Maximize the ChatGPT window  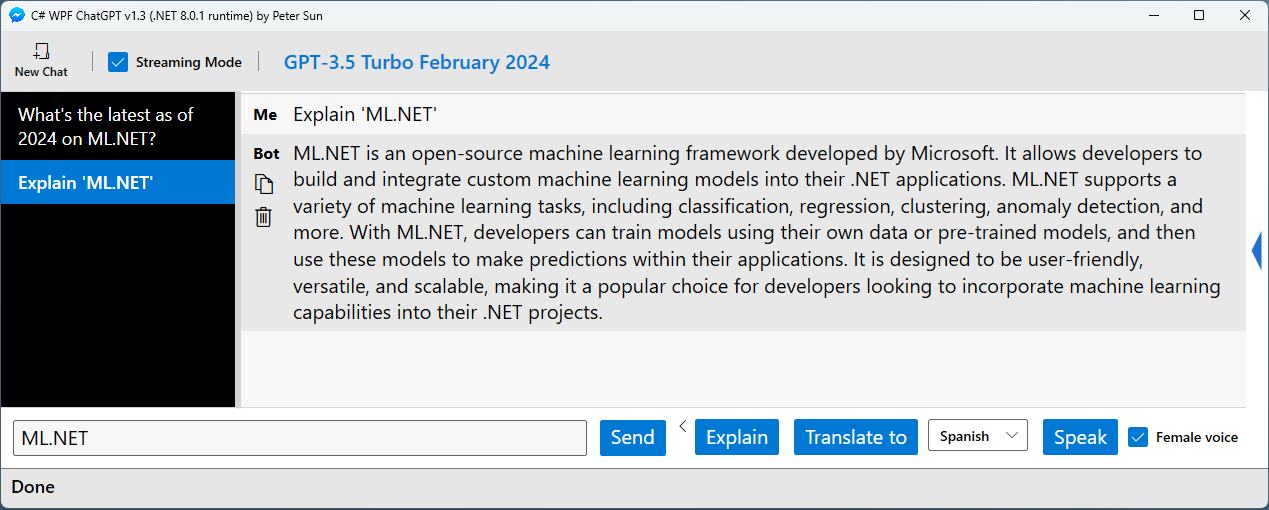tap(1199, 15)
